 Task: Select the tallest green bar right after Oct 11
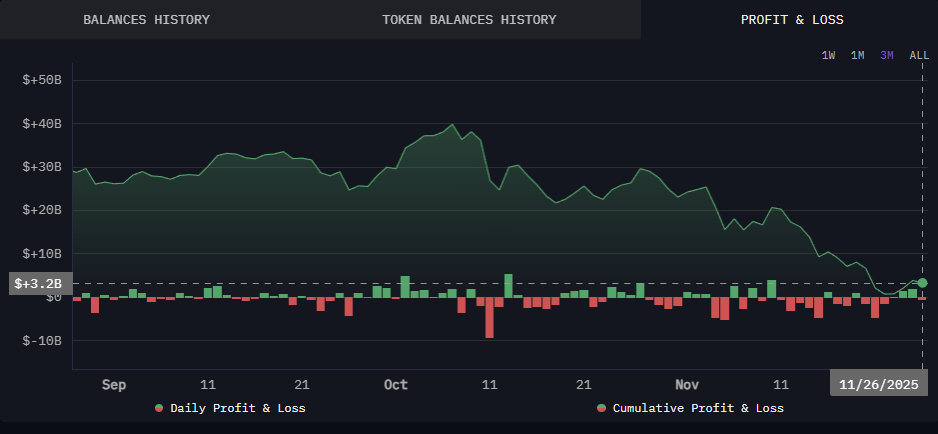pos(508,285)
